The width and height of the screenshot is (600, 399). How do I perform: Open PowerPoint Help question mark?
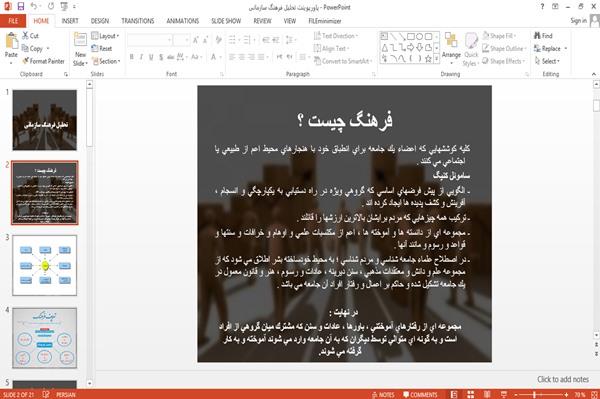tap(542, 7)
